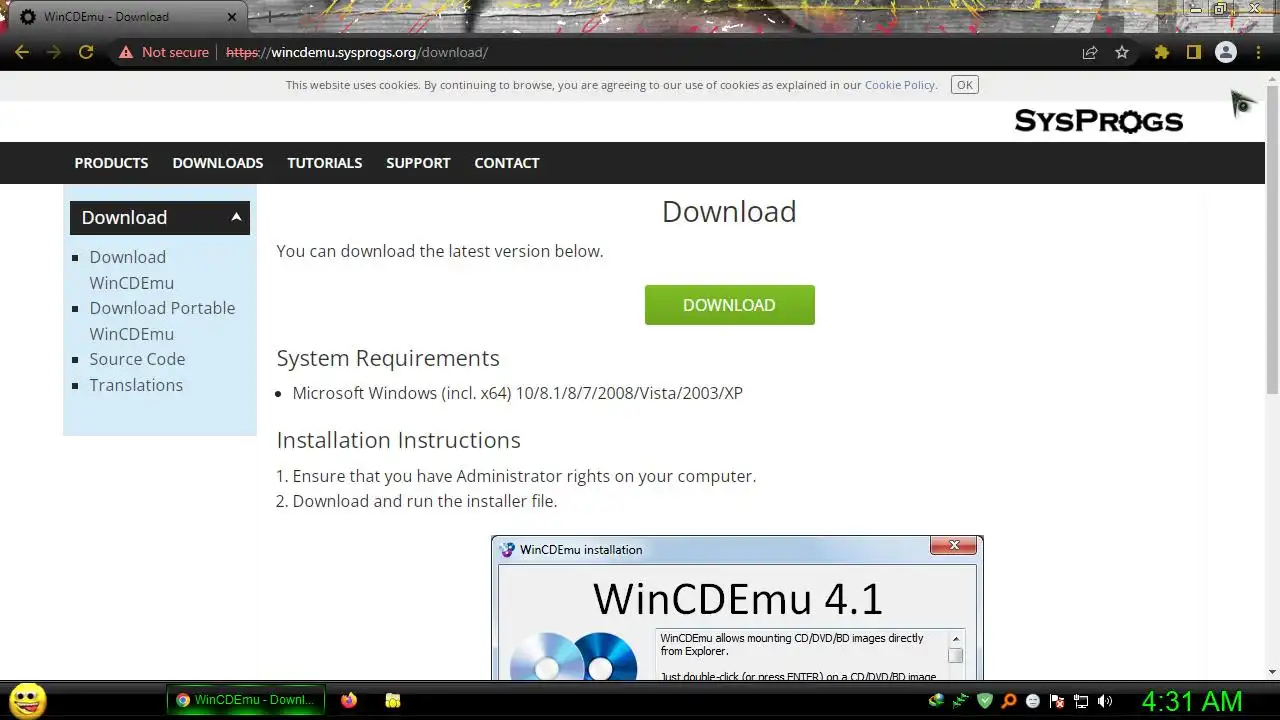
Task: Click the volume speaker tray icon
Action: [x=1105, y=701]
